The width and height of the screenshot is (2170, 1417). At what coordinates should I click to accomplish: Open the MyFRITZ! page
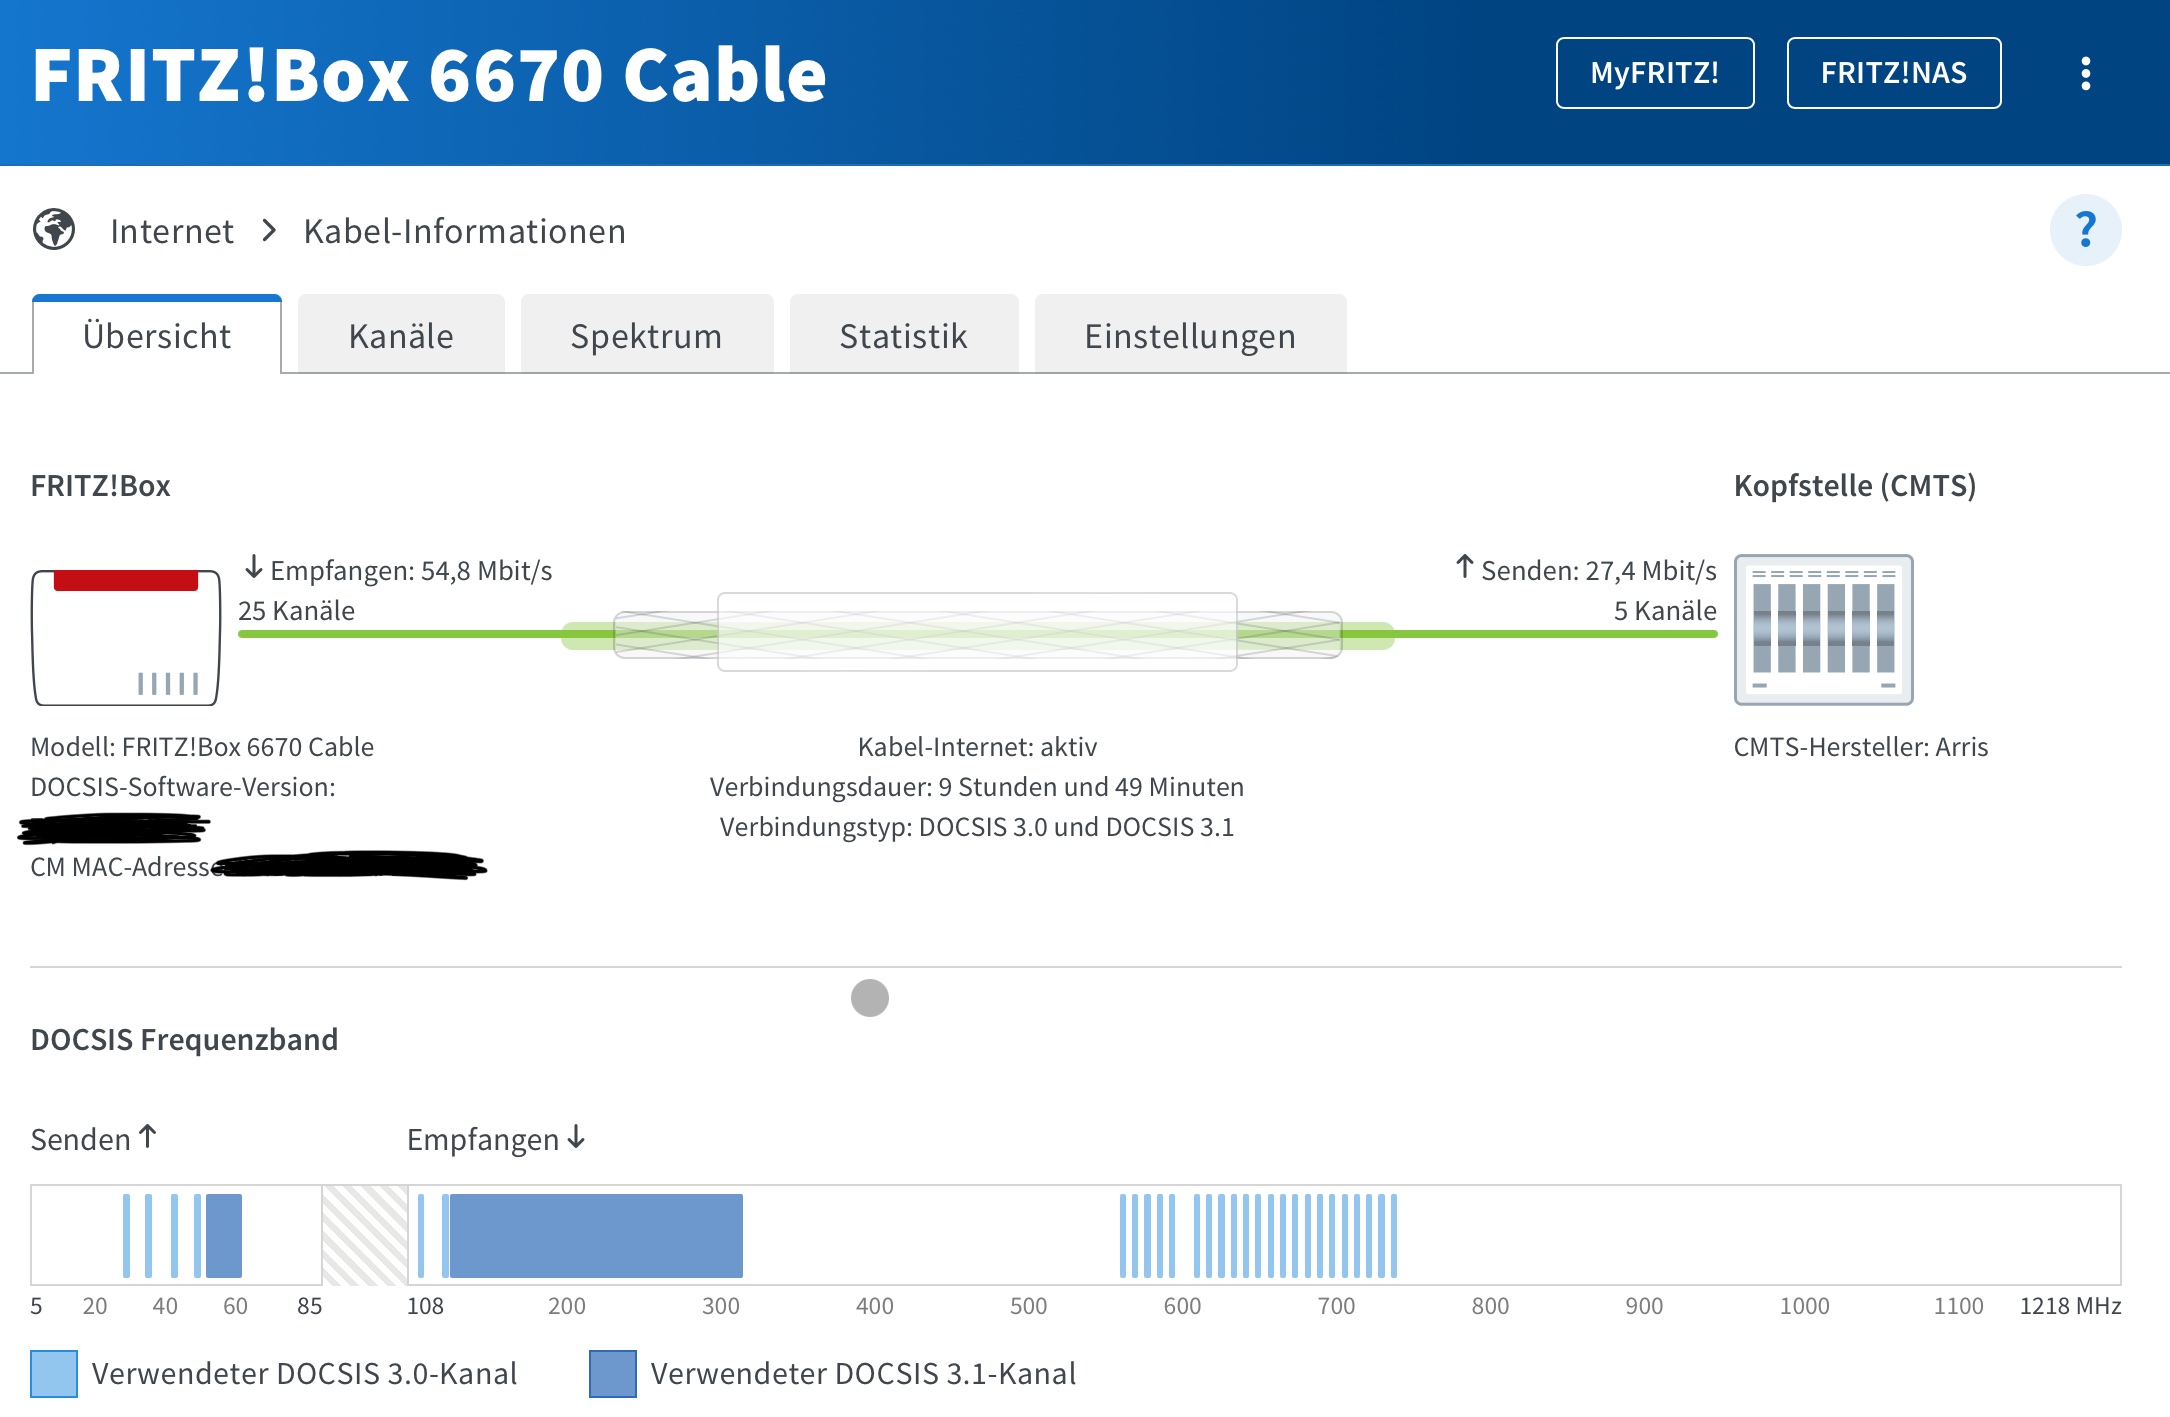click(x=1654, y=73)
